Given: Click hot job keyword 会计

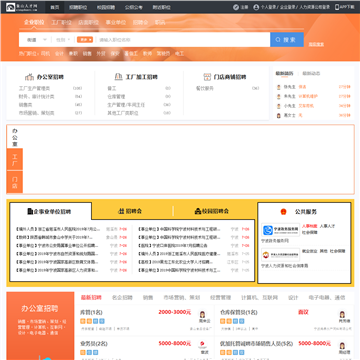Looking at the screenshot, I should point(59,53).
